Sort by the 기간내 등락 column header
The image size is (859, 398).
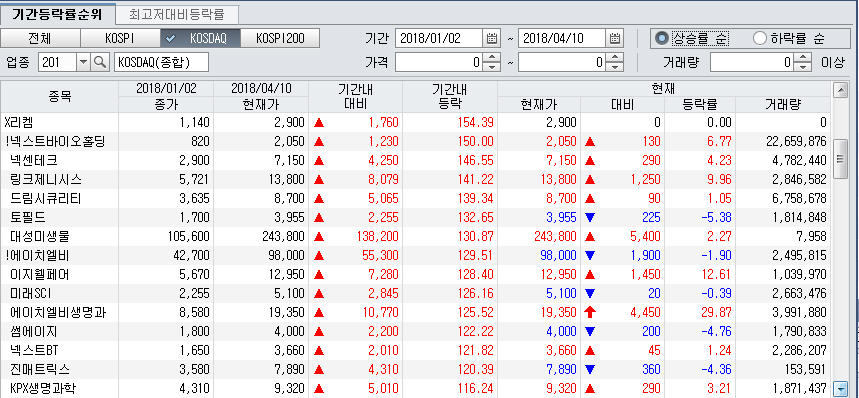coord(449,97)
